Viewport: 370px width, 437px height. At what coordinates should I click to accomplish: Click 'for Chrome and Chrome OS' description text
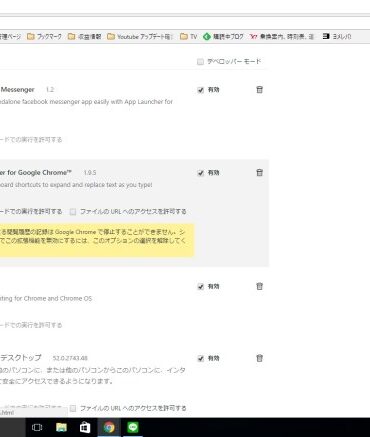pyautogui.click(x=46, y=298)
